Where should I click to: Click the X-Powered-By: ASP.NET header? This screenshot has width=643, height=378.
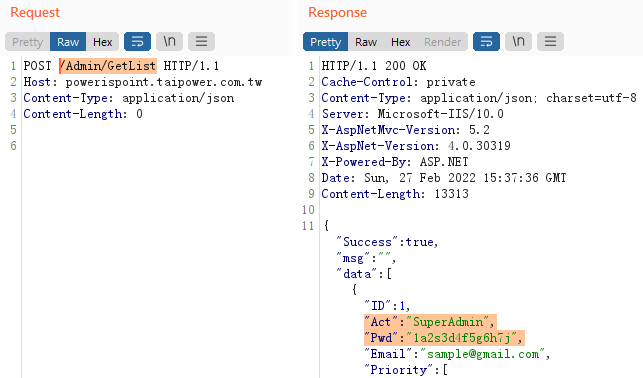[395, 162]
